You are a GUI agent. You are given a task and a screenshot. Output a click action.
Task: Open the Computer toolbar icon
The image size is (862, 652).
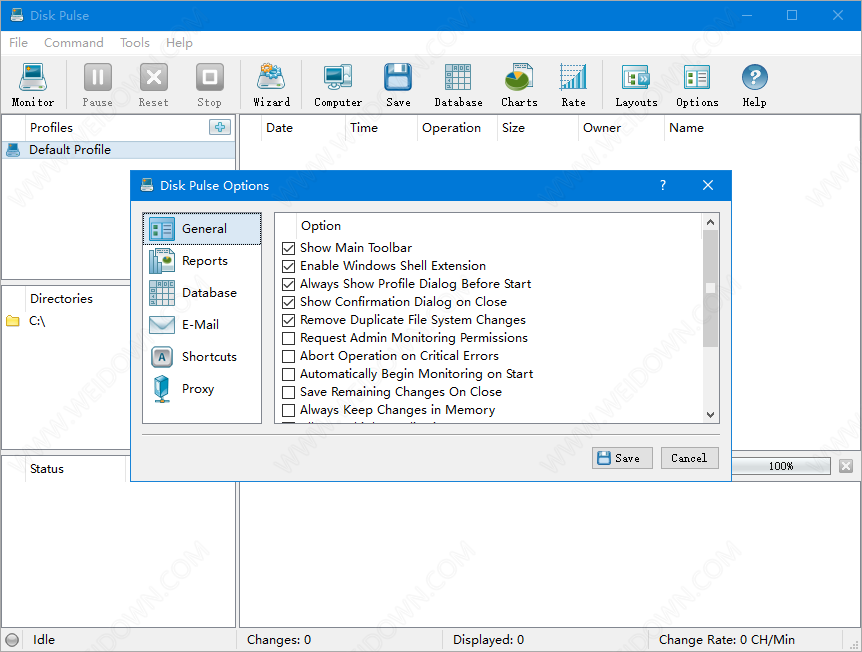tap(338, 85)
